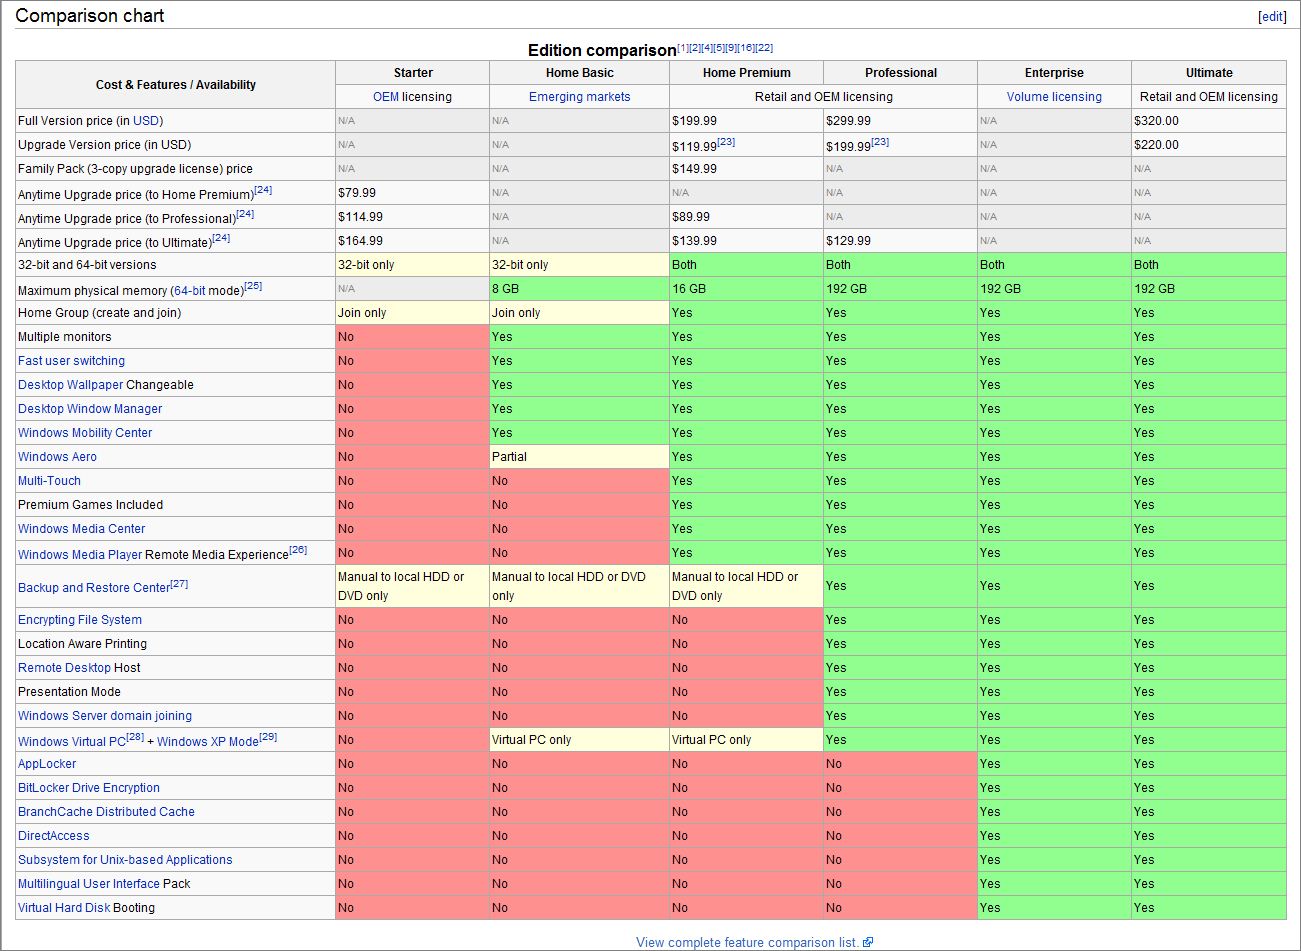Select the Enterprise column header

[x=1054, y=73]
